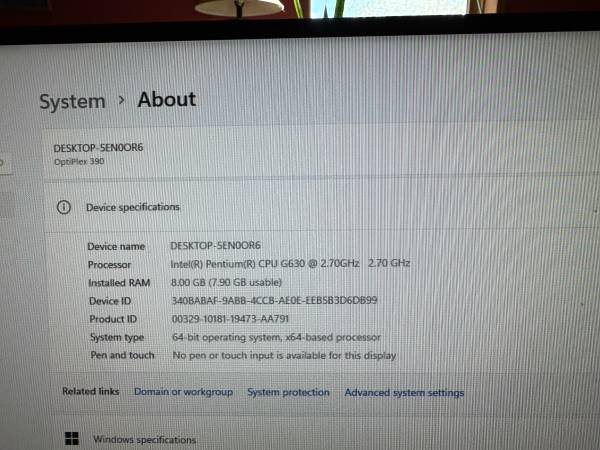Select the DESKTOP-5EN0OR6 name in the header card
600x450 pixels.
[98, 147]
